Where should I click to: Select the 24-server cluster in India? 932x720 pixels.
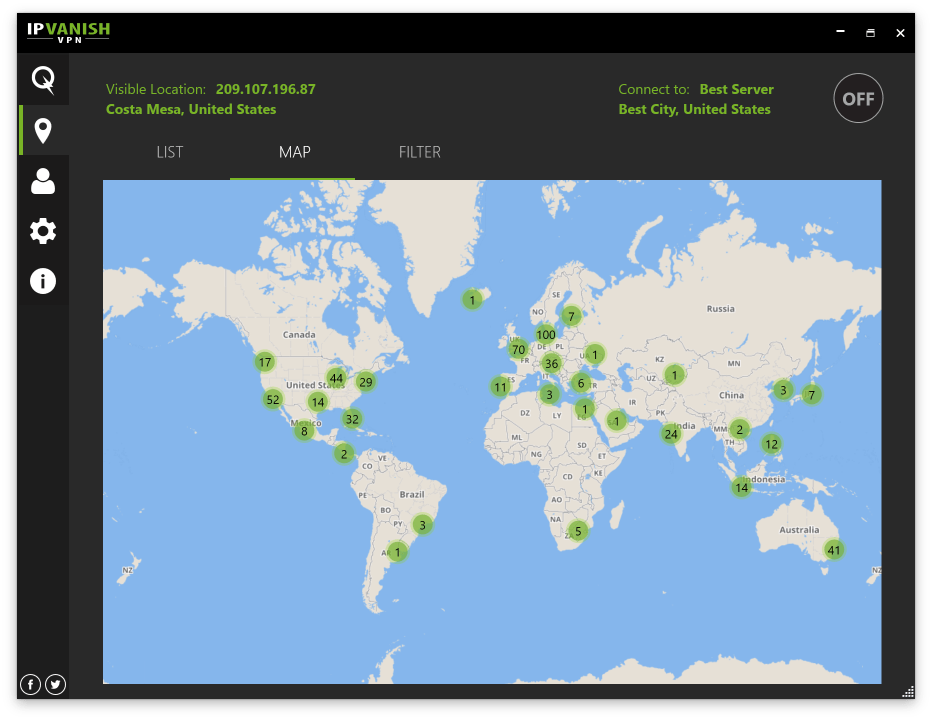coord(671,434)
